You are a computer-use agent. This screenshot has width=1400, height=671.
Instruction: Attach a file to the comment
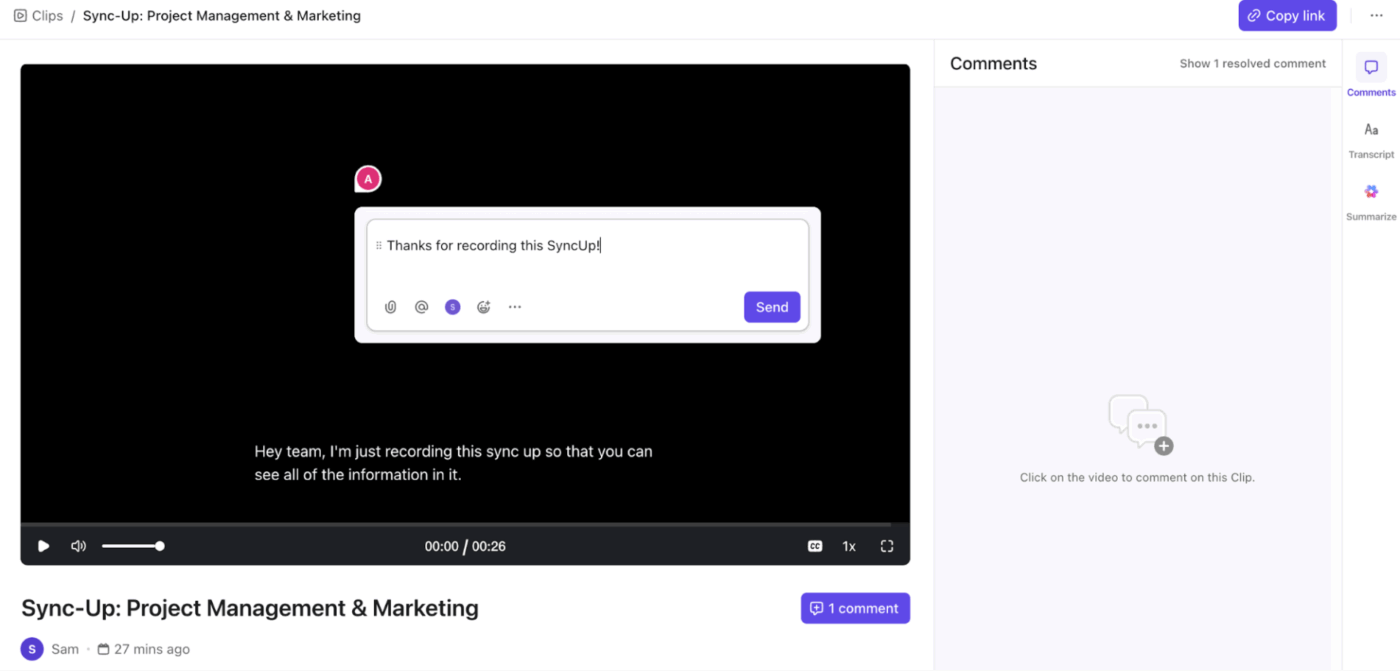tap(390, 307)
